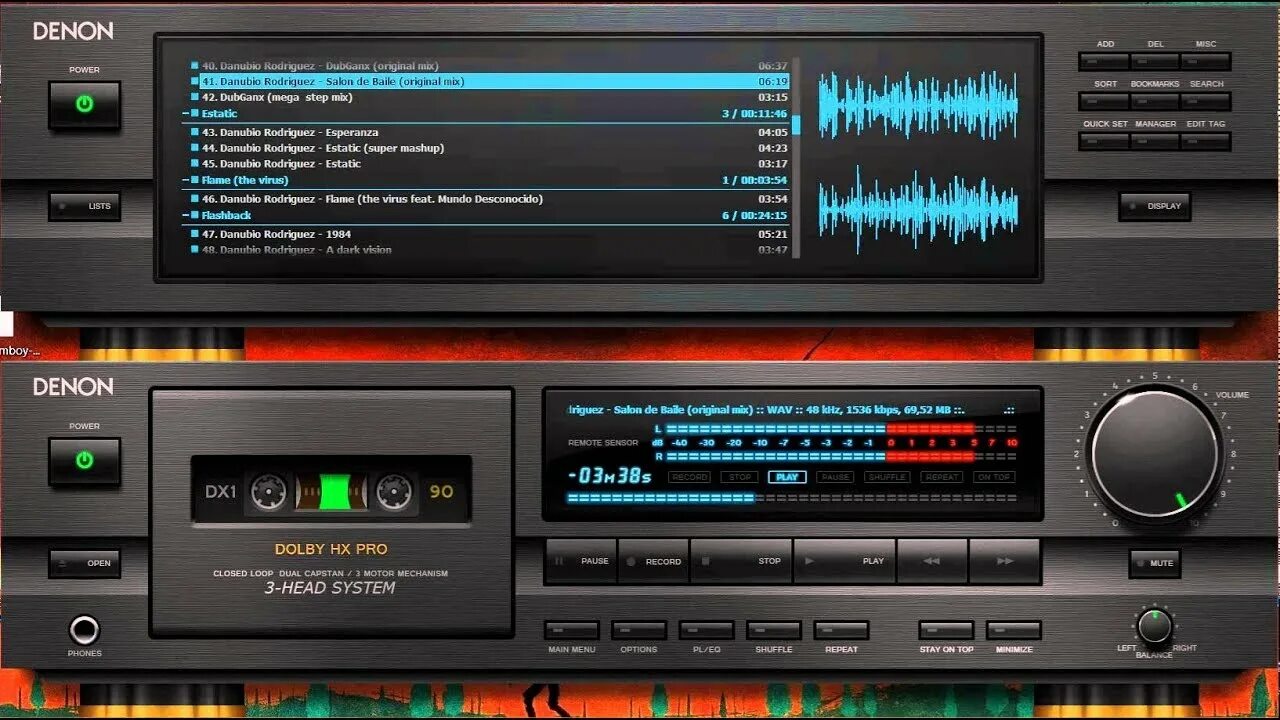Click the DEL button on the playlist deck

[1155, 61]
